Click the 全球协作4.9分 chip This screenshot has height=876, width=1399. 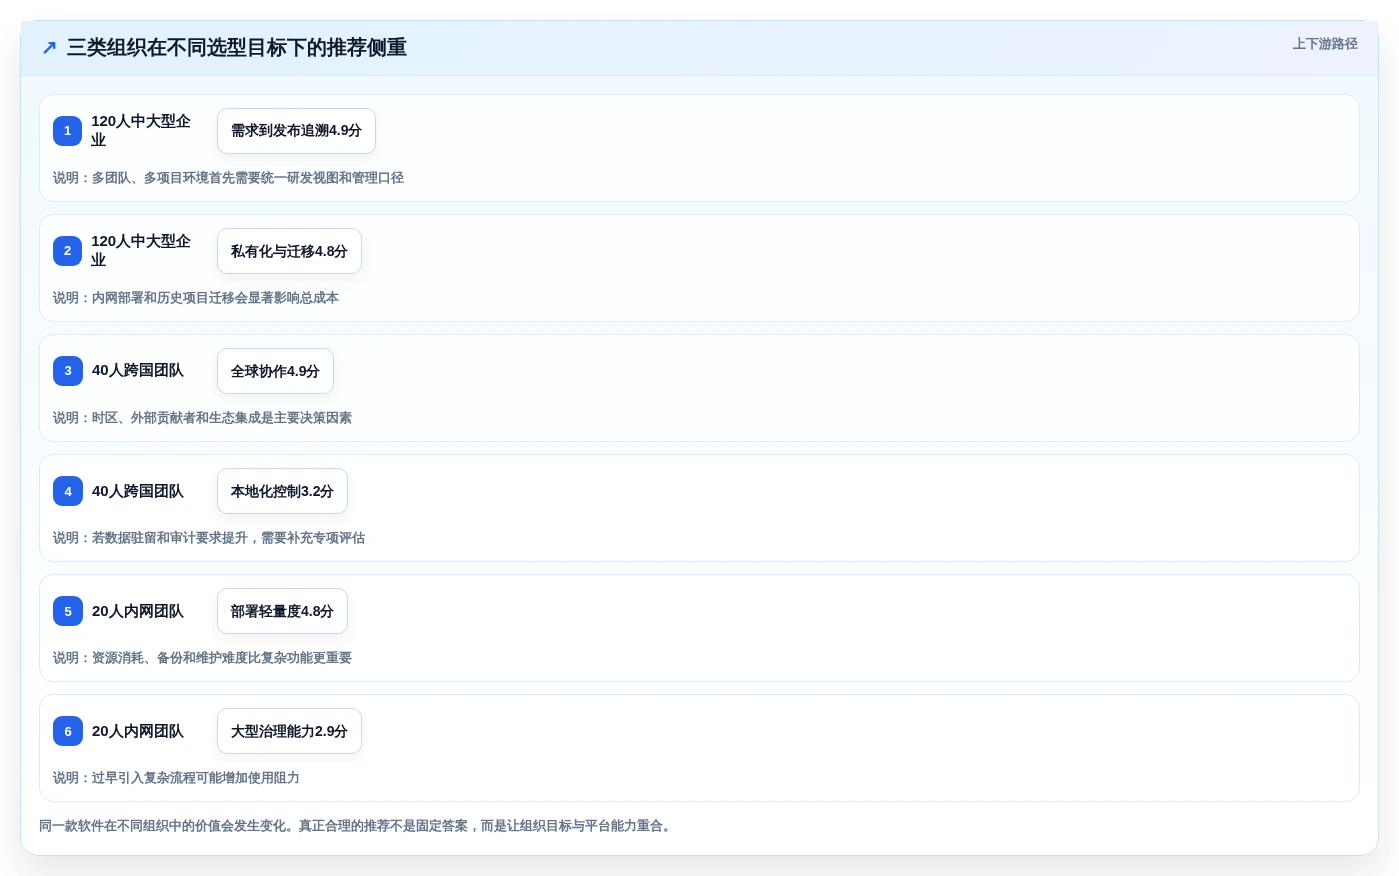[x=275, y=371]
